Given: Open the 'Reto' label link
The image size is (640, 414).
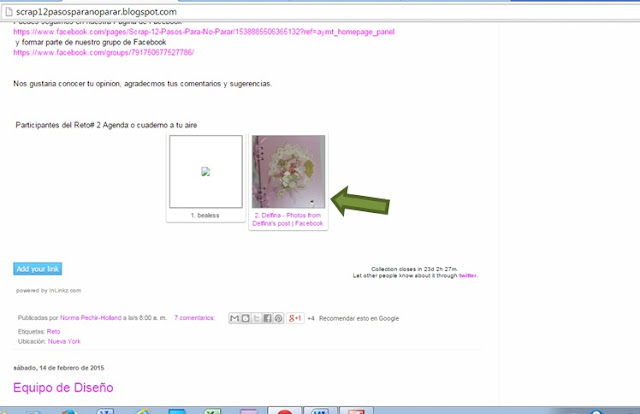Looking at the screenshot, I should click(x=53, y=332).
